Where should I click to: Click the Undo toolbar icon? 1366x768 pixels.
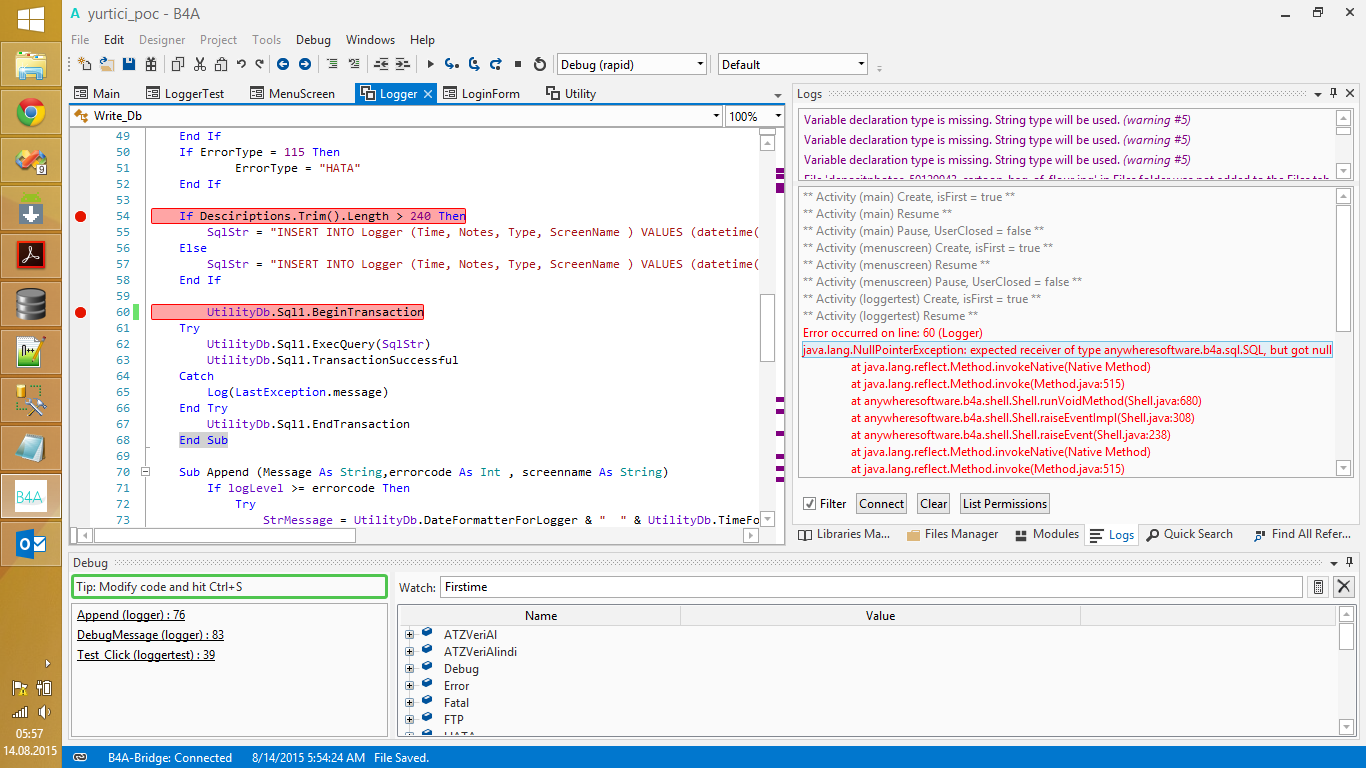pos(241,64)
